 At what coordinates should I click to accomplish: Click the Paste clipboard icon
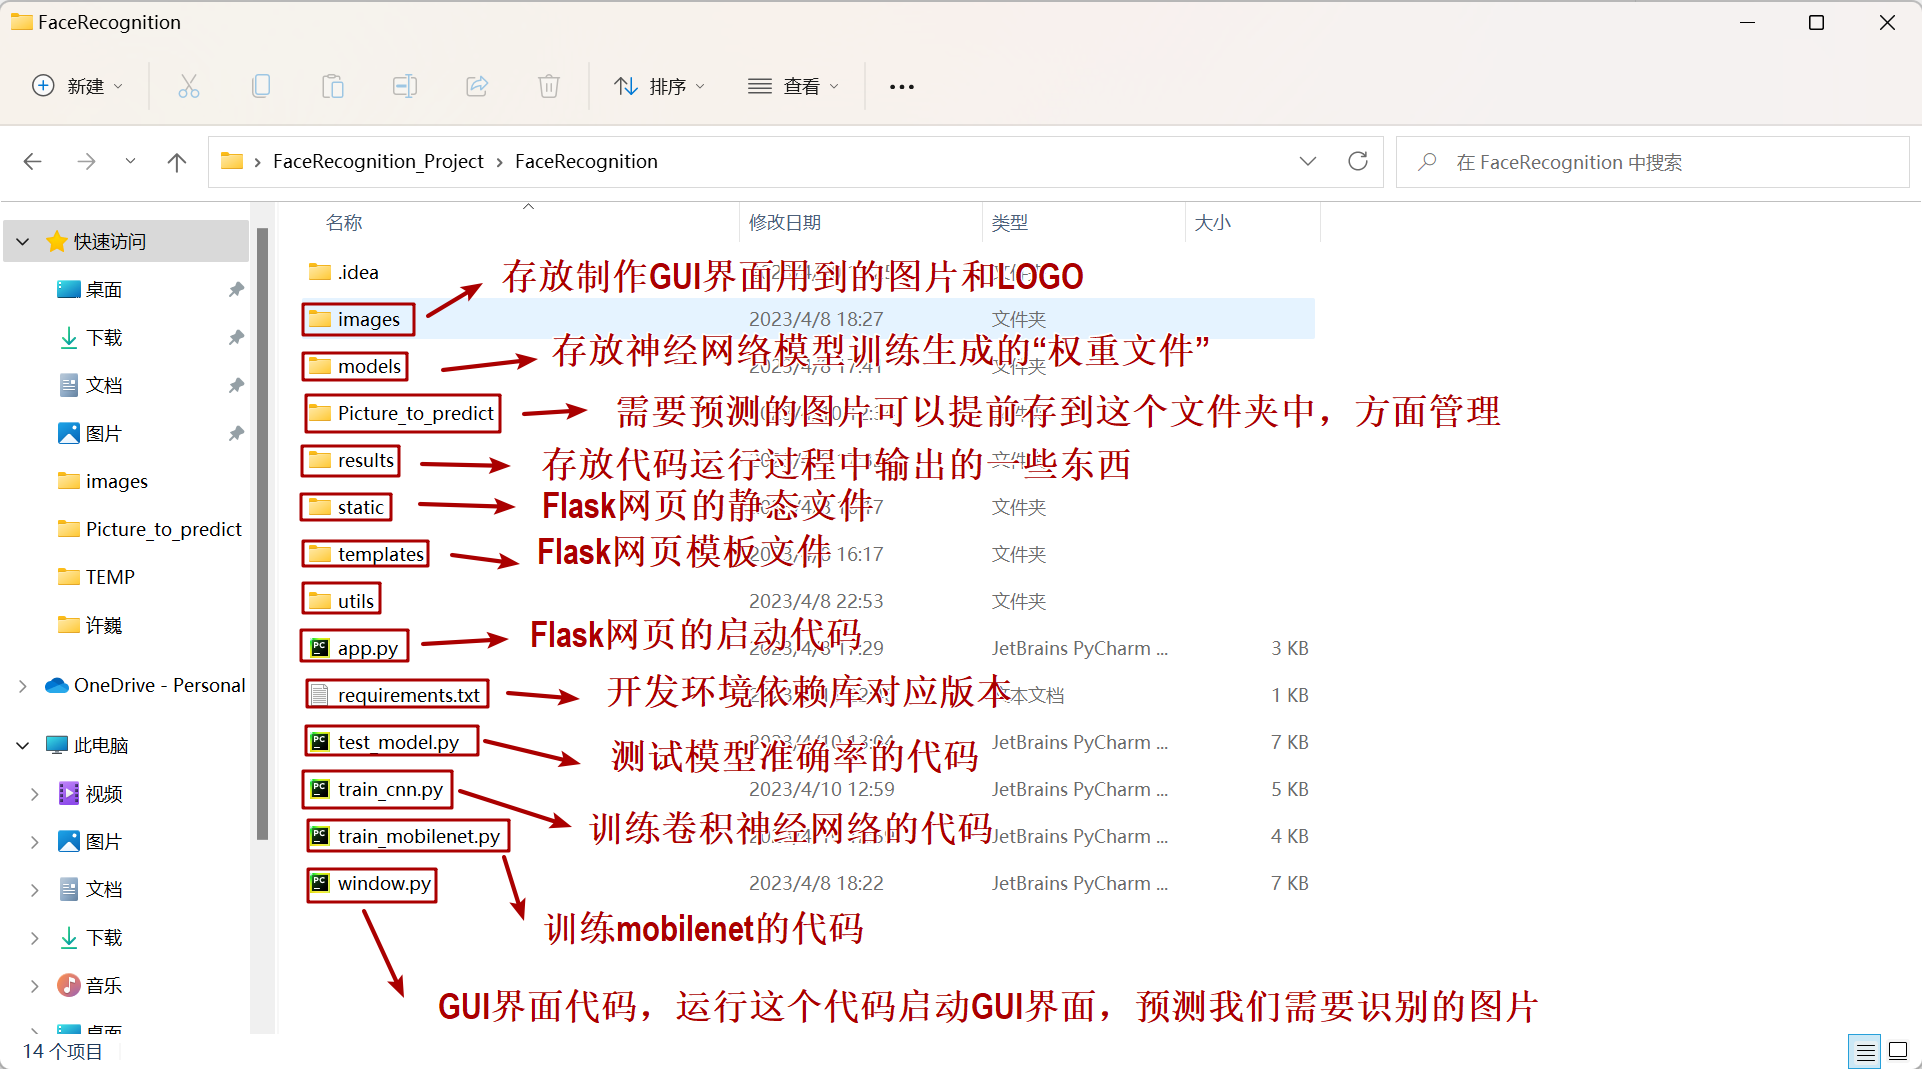(x=333, y=87)
